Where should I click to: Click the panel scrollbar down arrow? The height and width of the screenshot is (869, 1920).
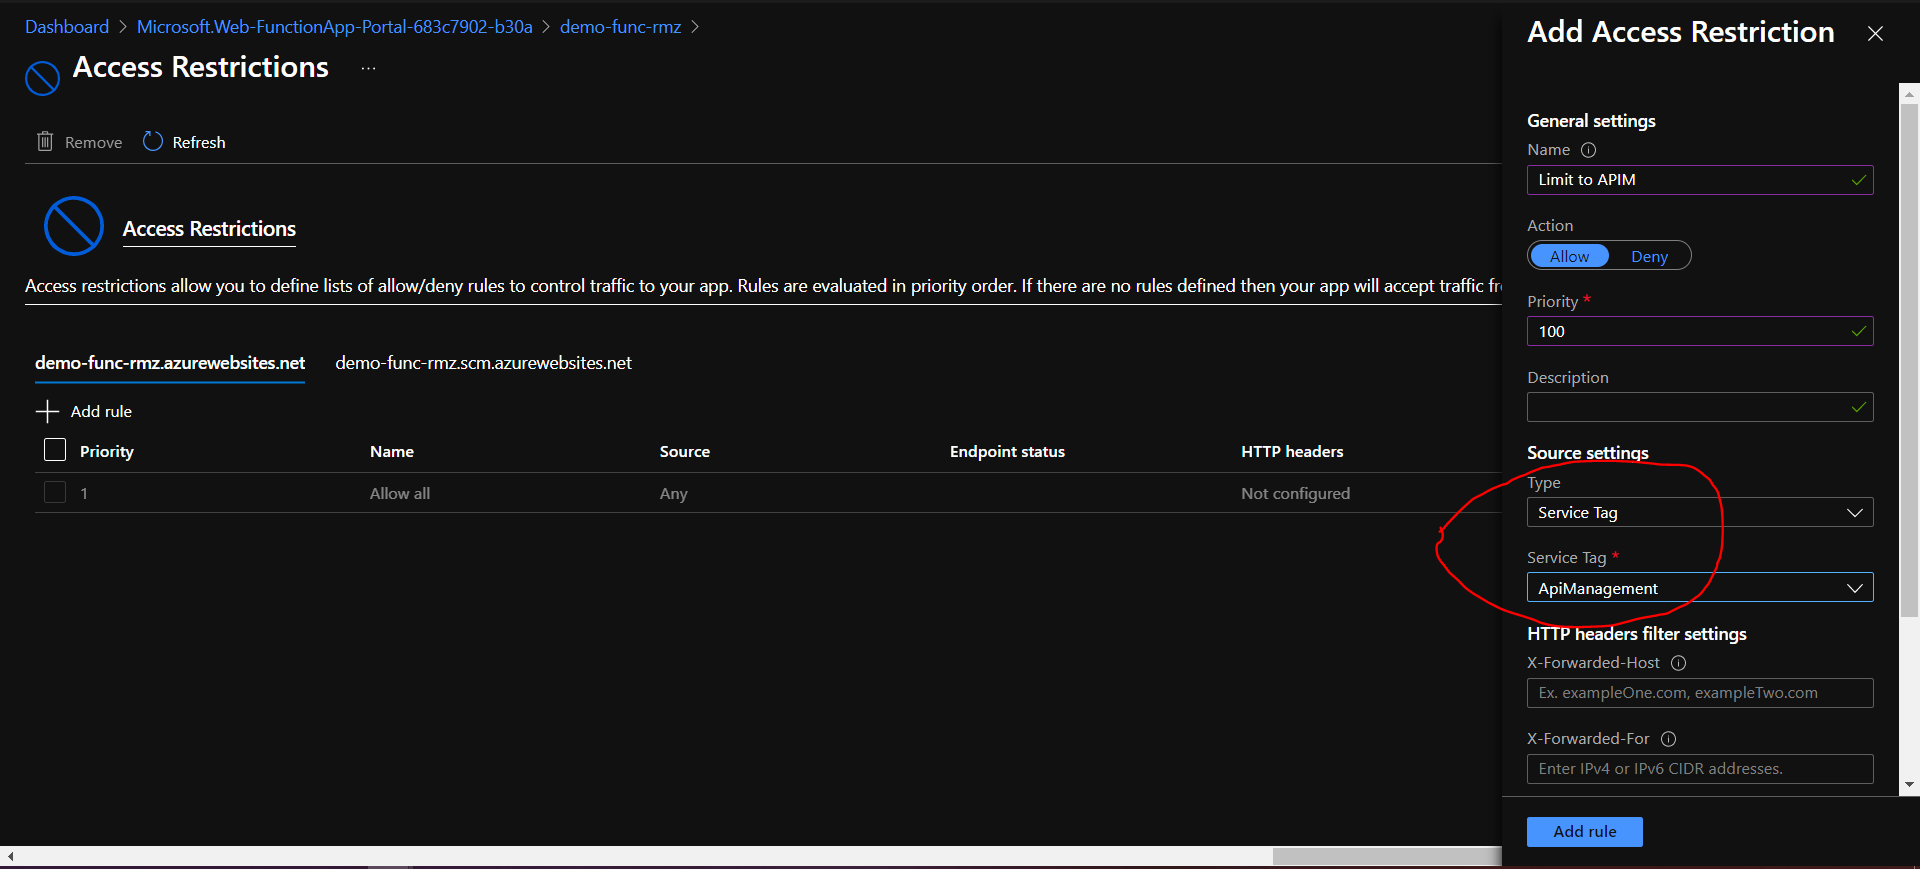(x=1909, y=786)
